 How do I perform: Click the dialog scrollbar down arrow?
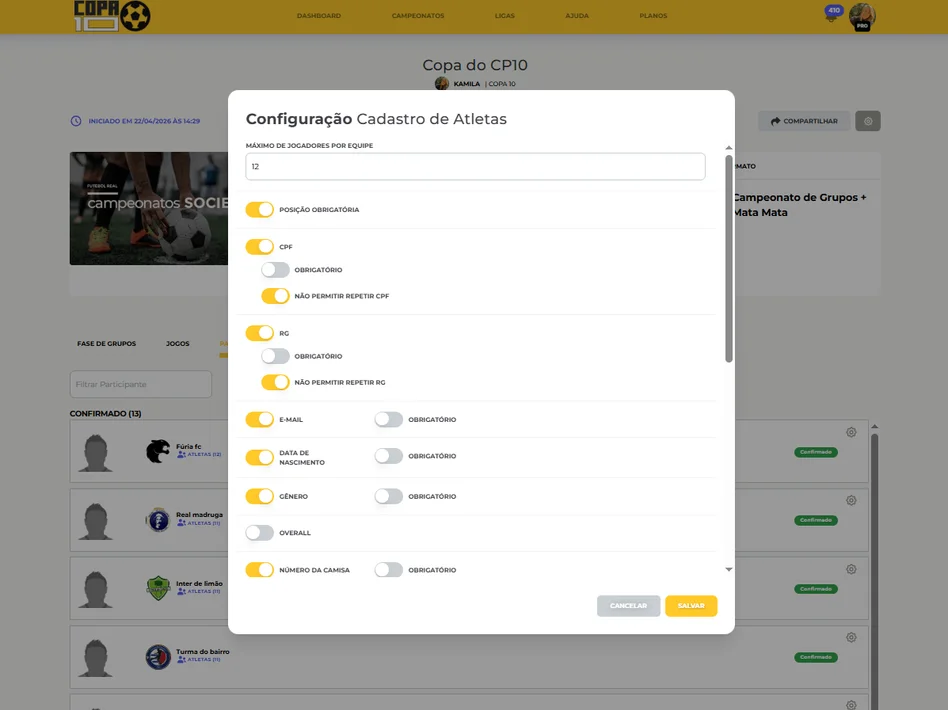point(729,569)
